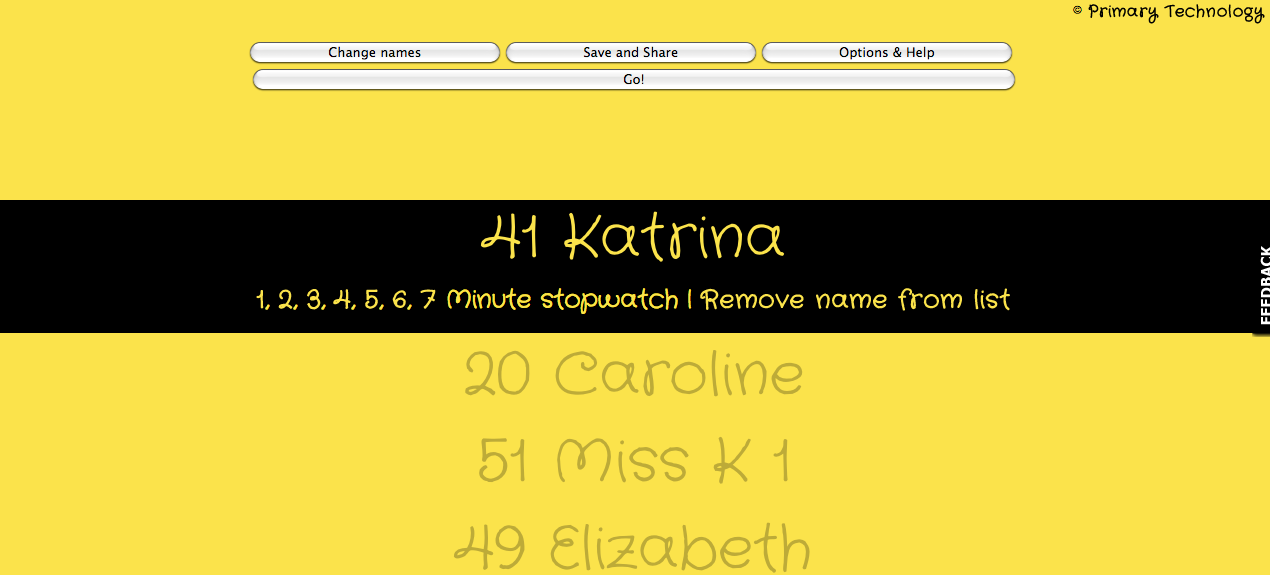The height and width of the screenshot is (575, 1270).
Task: Select the name 20 Caroline
Action: 633,376
